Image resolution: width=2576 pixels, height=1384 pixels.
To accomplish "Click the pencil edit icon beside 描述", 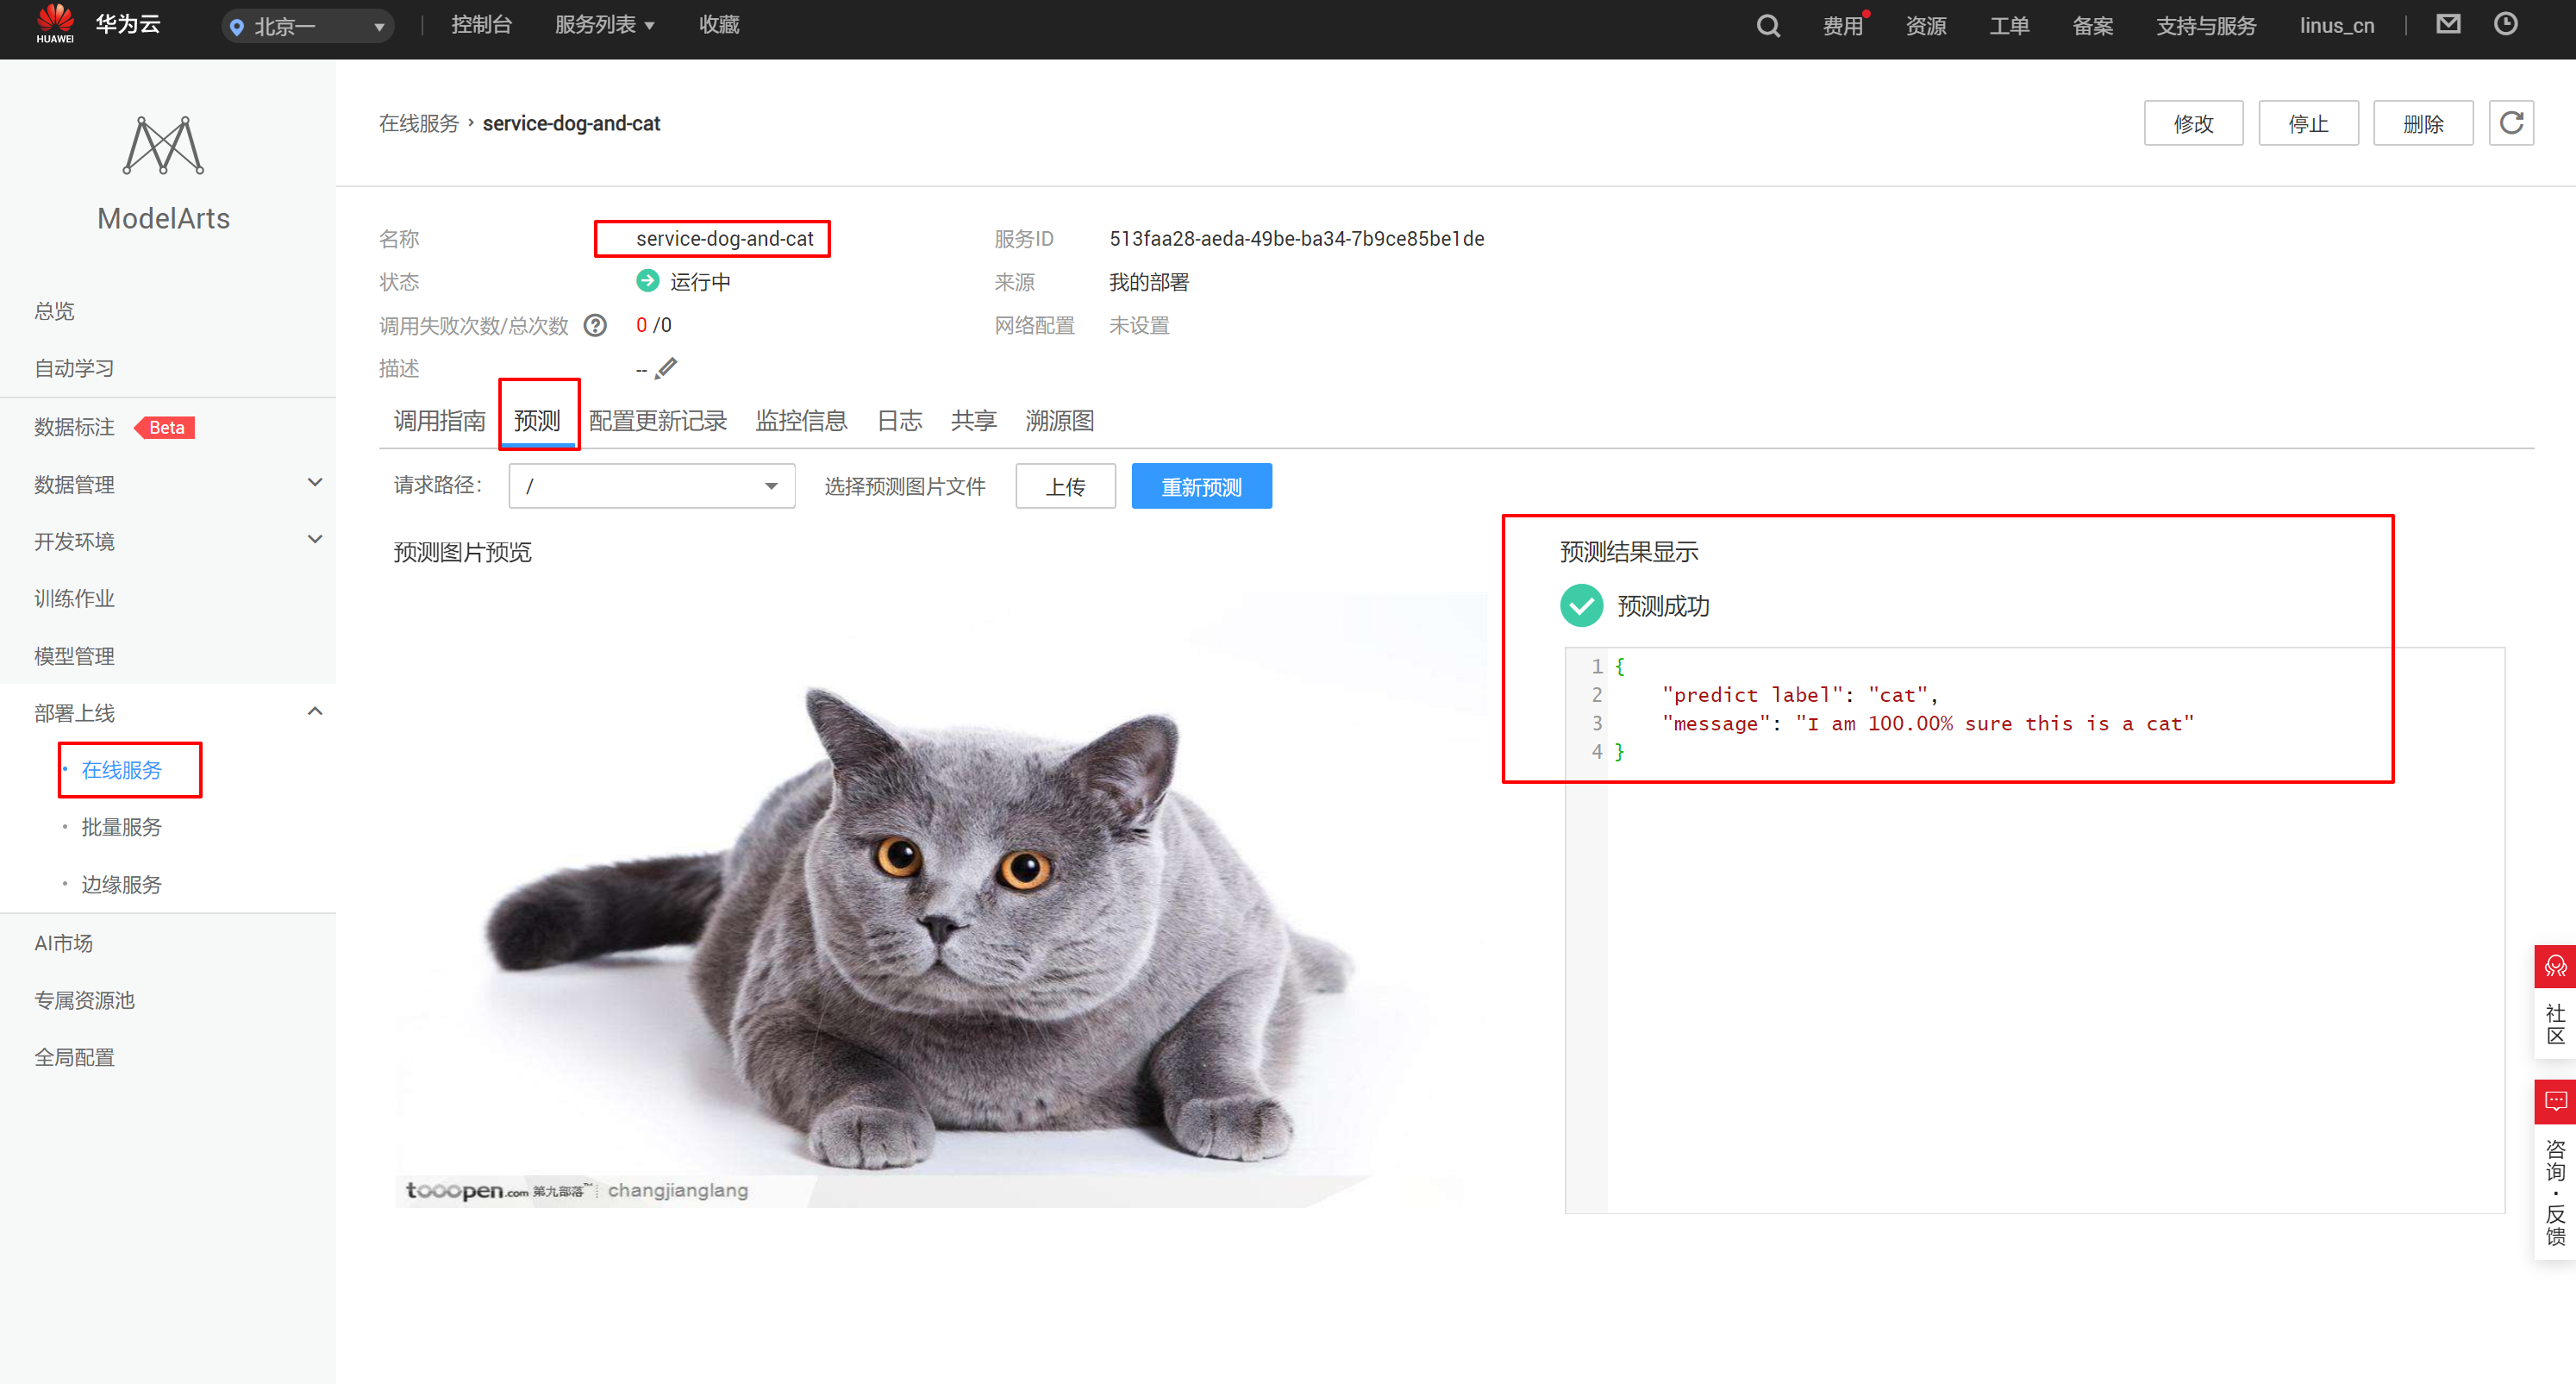I will [666, 369].
